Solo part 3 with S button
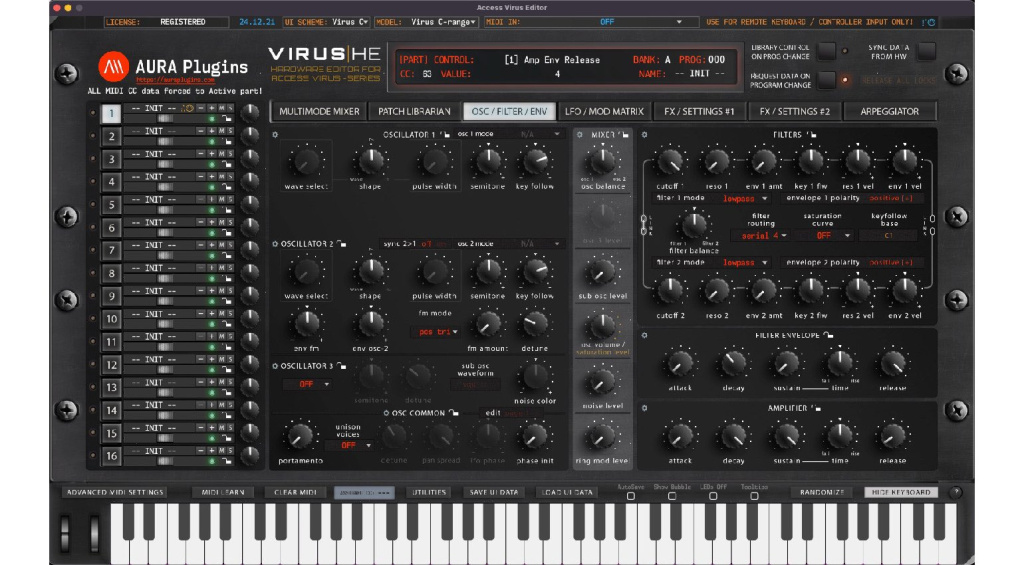Image resolution: width=1024 pixels, height=565 pixels. [x=231, y=153]
